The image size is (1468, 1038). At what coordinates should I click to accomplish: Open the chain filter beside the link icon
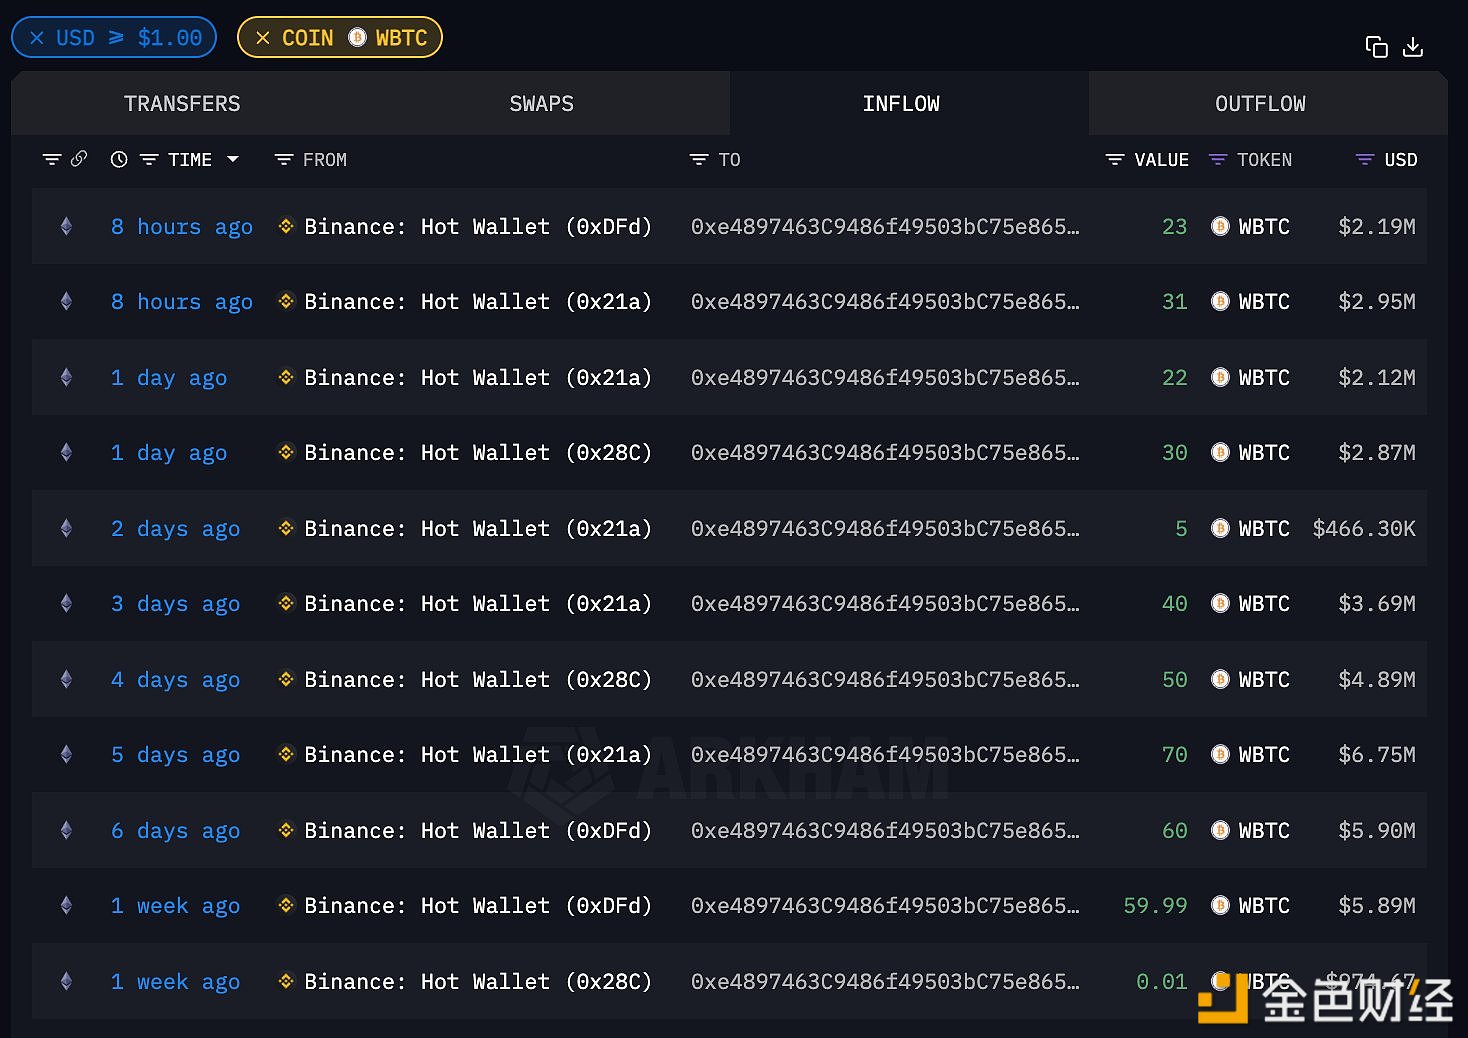[52, 160]
